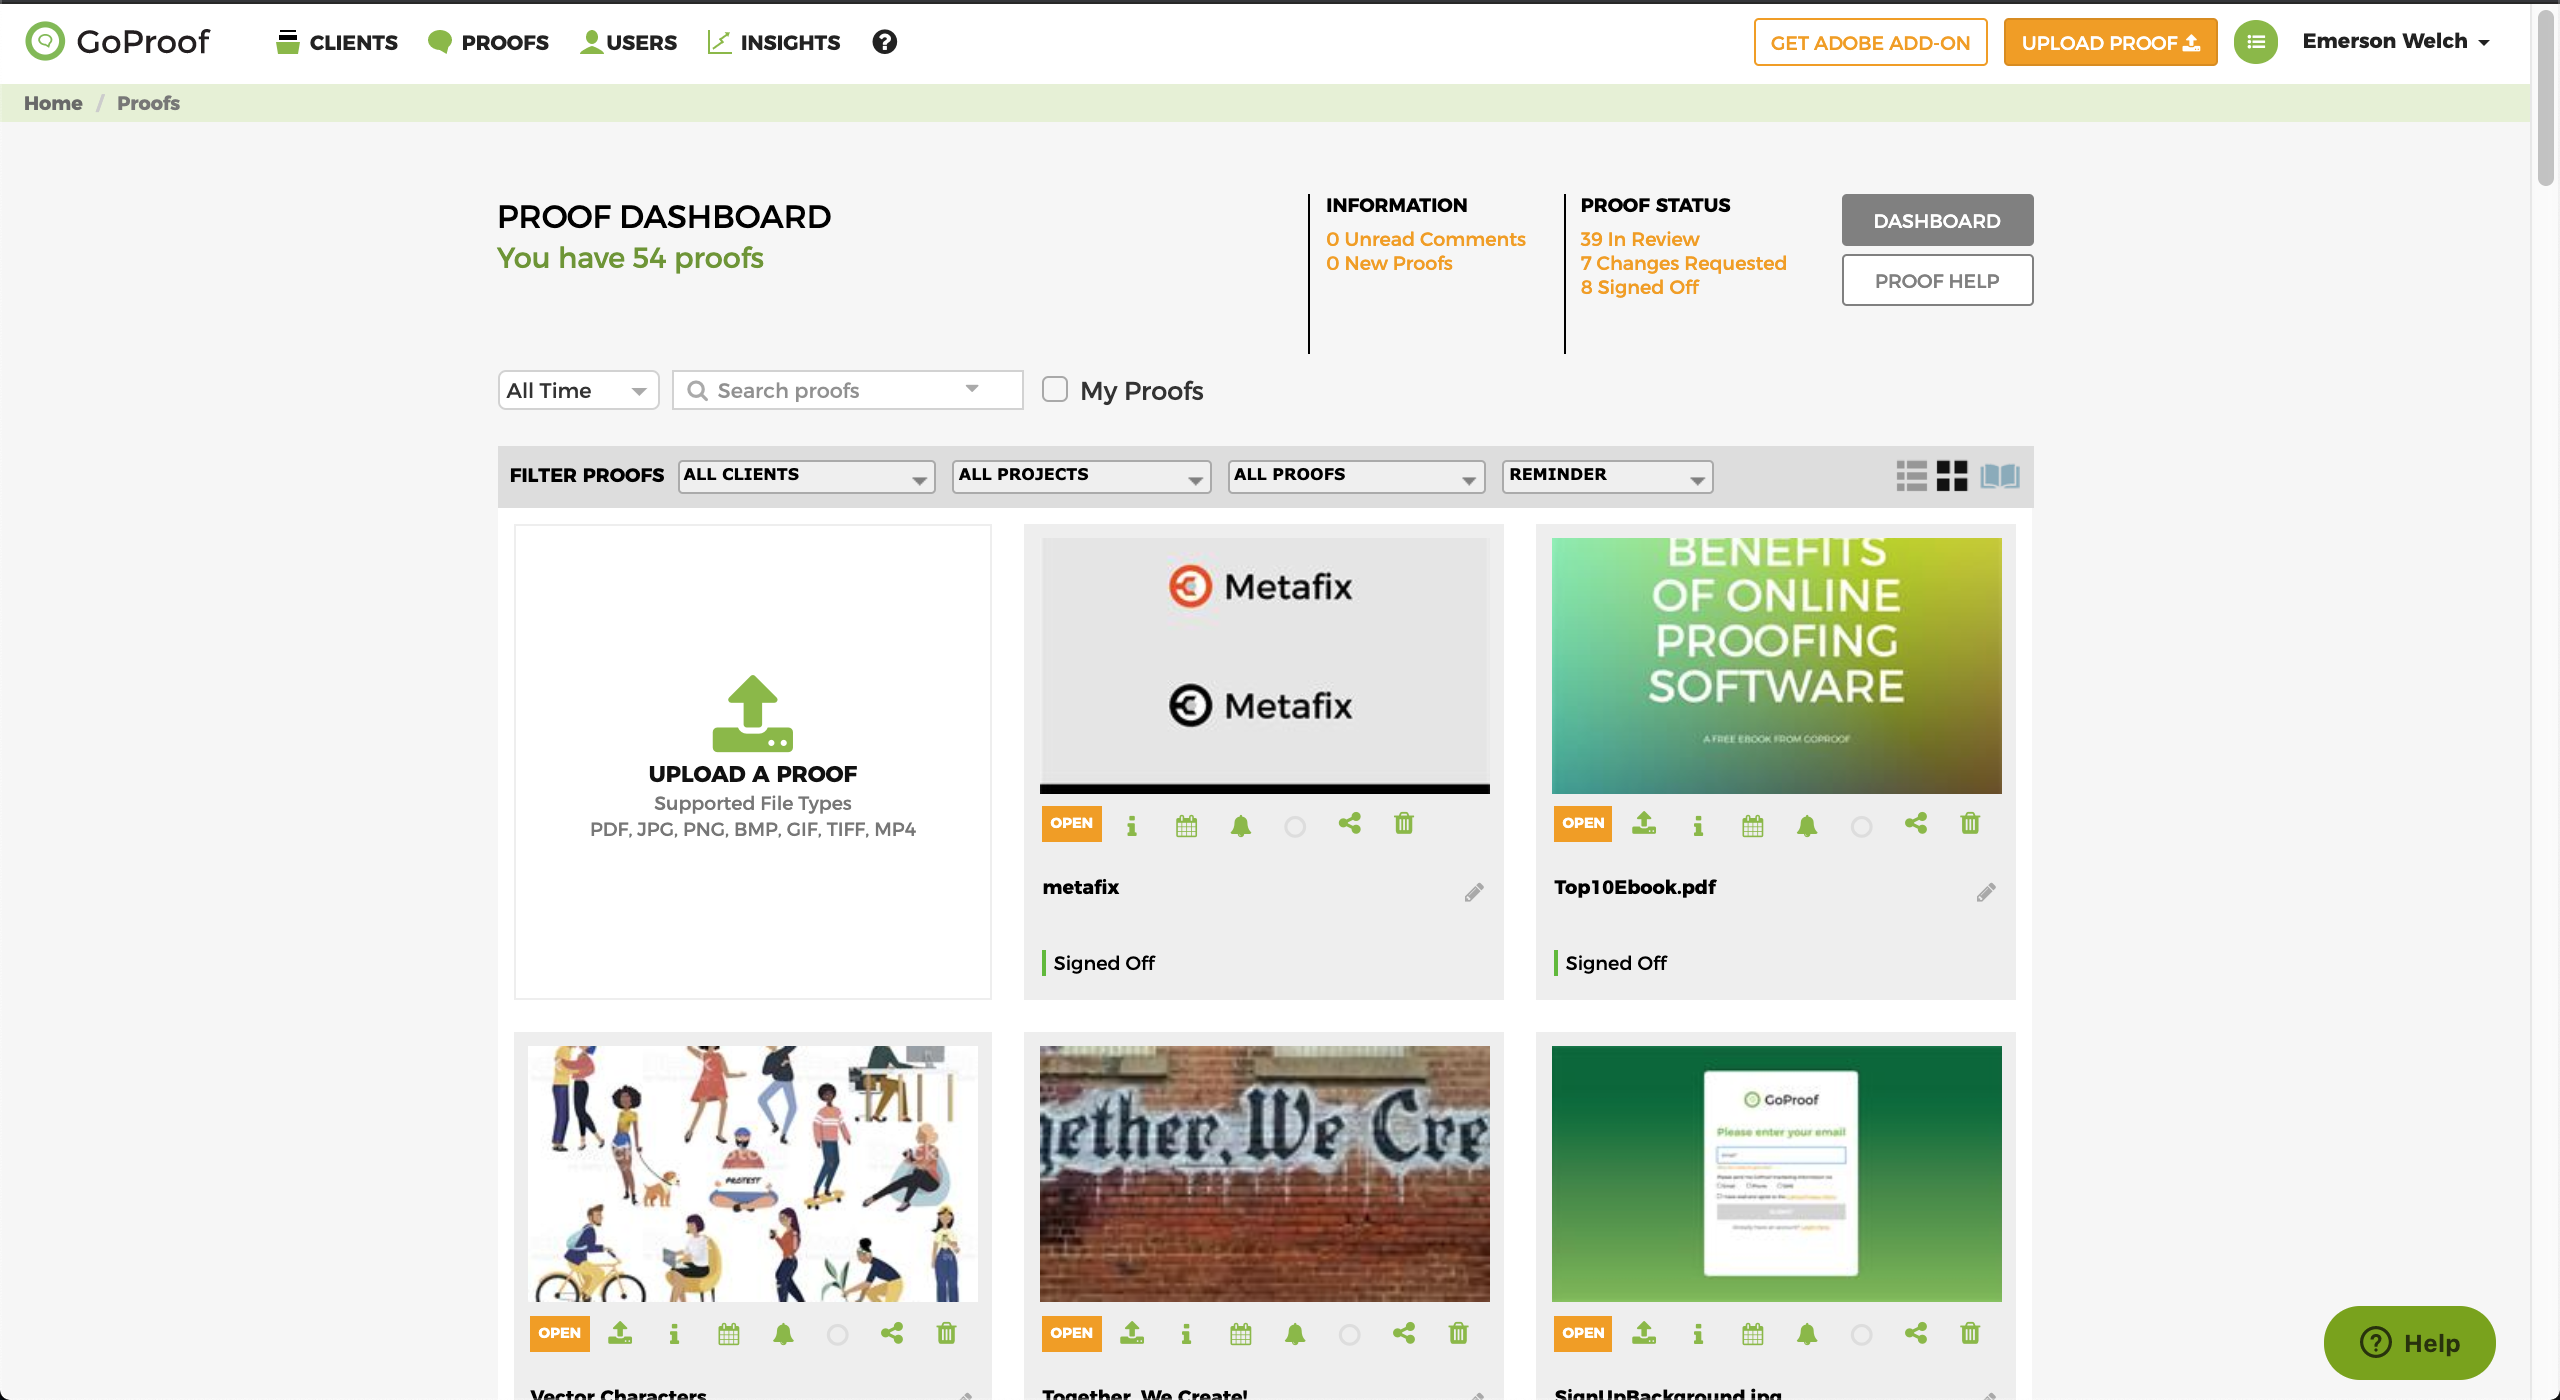Edit the metafix proof name
The width and height of the screenshot is (2560, 1400).
point(1473,892)
